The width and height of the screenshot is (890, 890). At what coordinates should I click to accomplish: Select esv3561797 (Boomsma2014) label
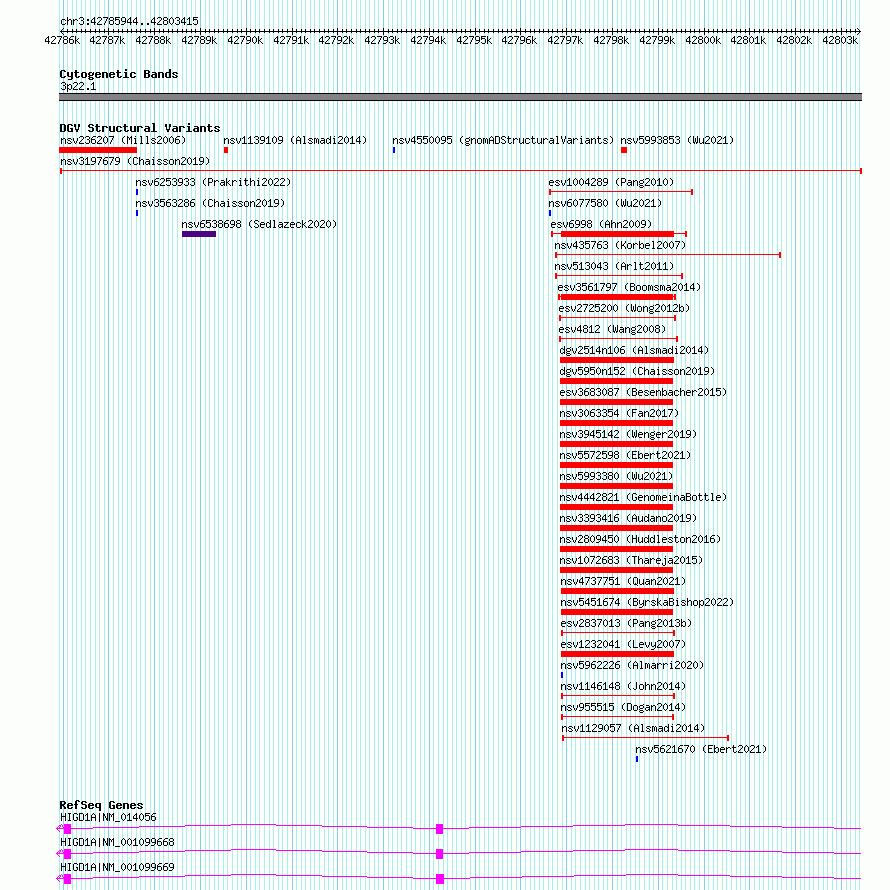(x=629, y=287)
